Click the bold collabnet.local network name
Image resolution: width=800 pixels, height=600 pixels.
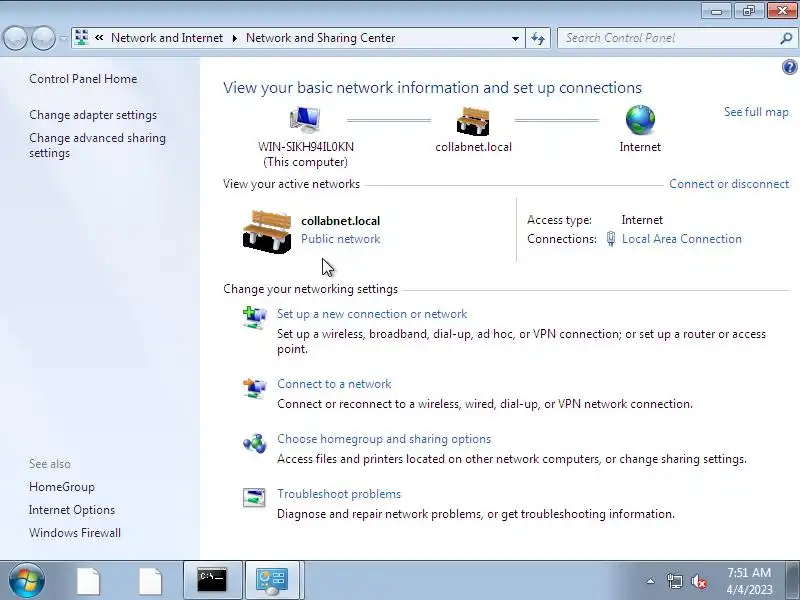tap(340, 221)
